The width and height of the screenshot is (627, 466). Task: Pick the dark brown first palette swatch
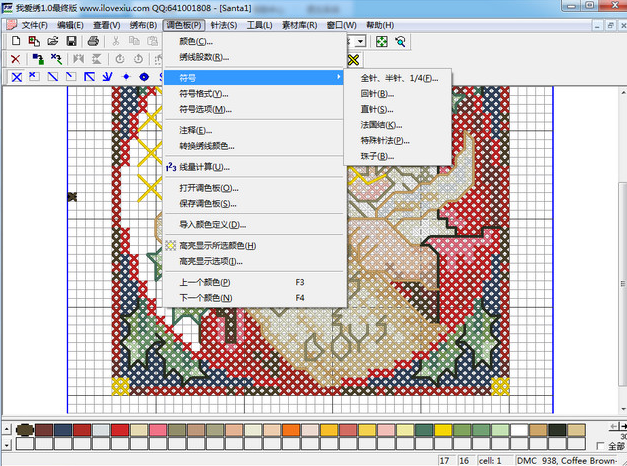click(25, 430)
